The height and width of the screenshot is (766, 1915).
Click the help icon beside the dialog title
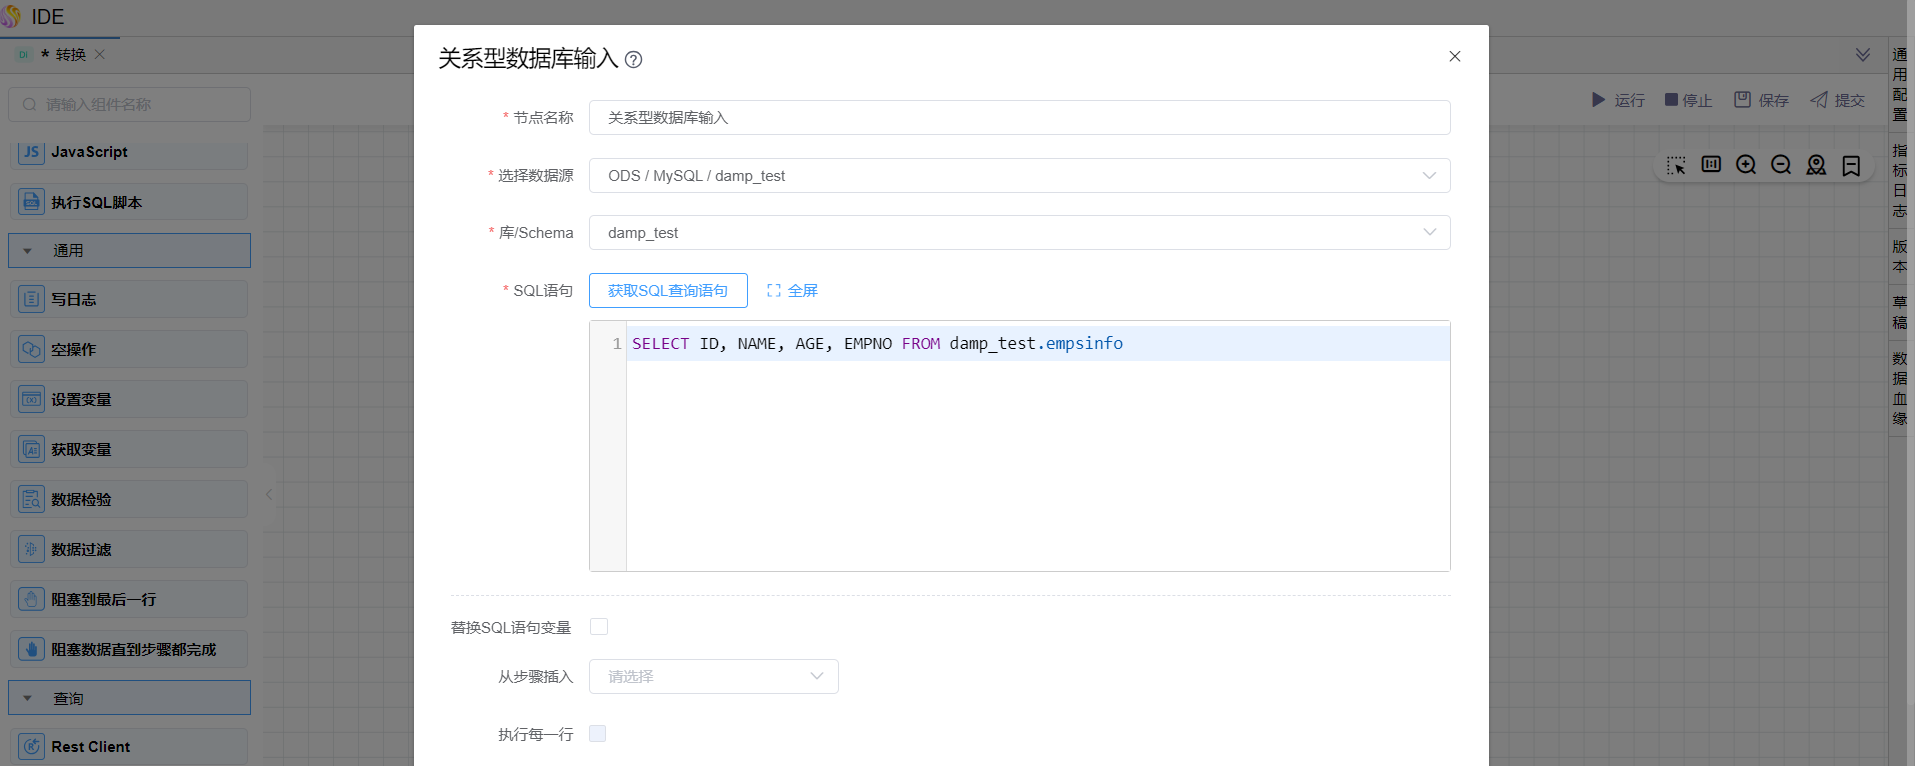click(633, 60)
